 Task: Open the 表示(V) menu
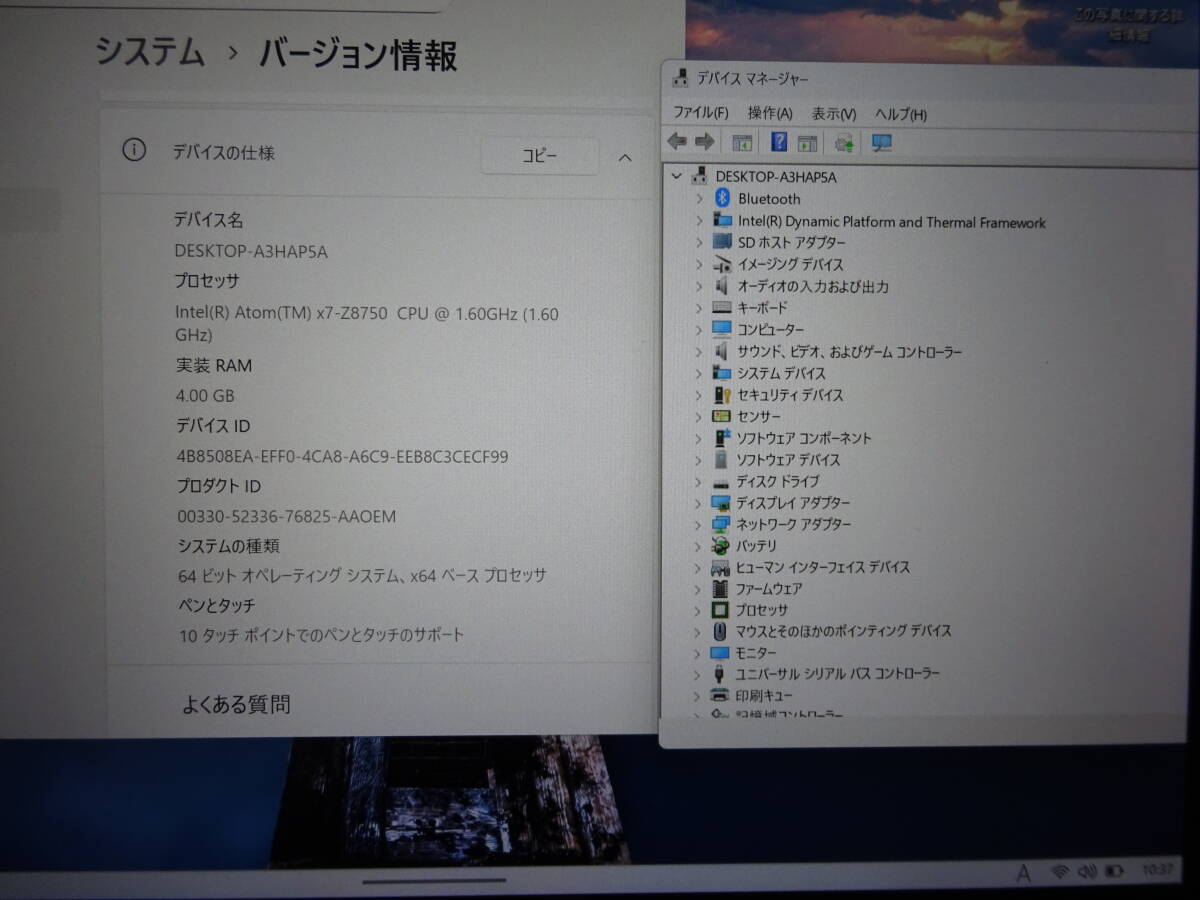pyautogui.click(x=833, y=114)
